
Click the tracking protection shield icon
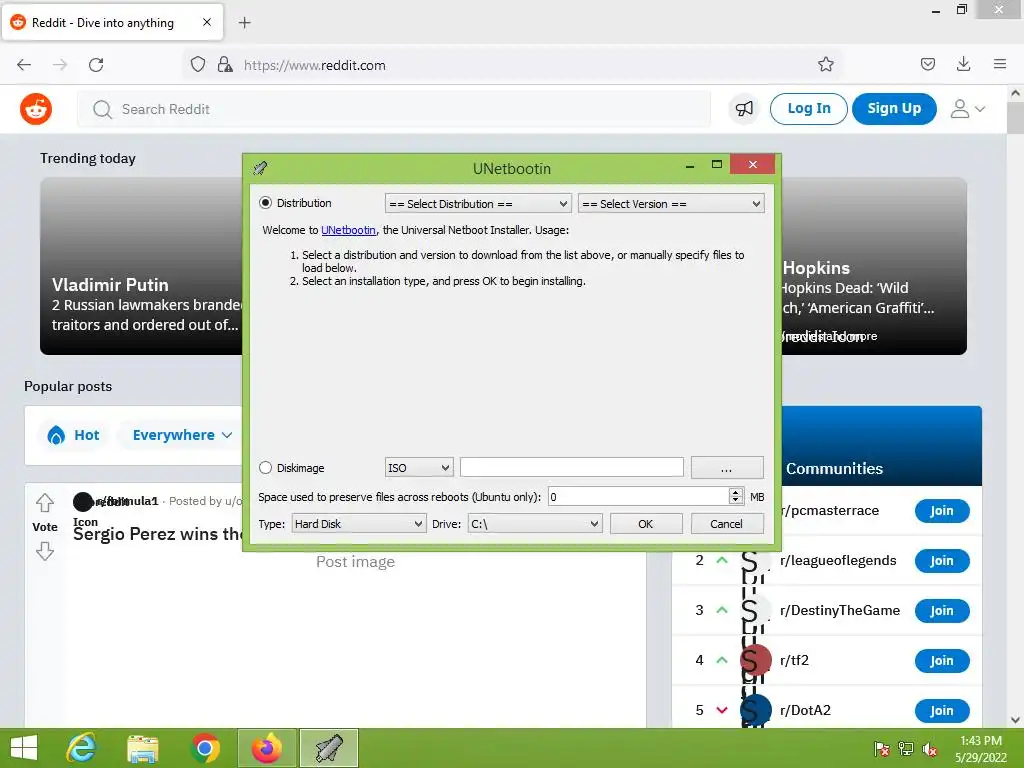(x=198, y=64)
